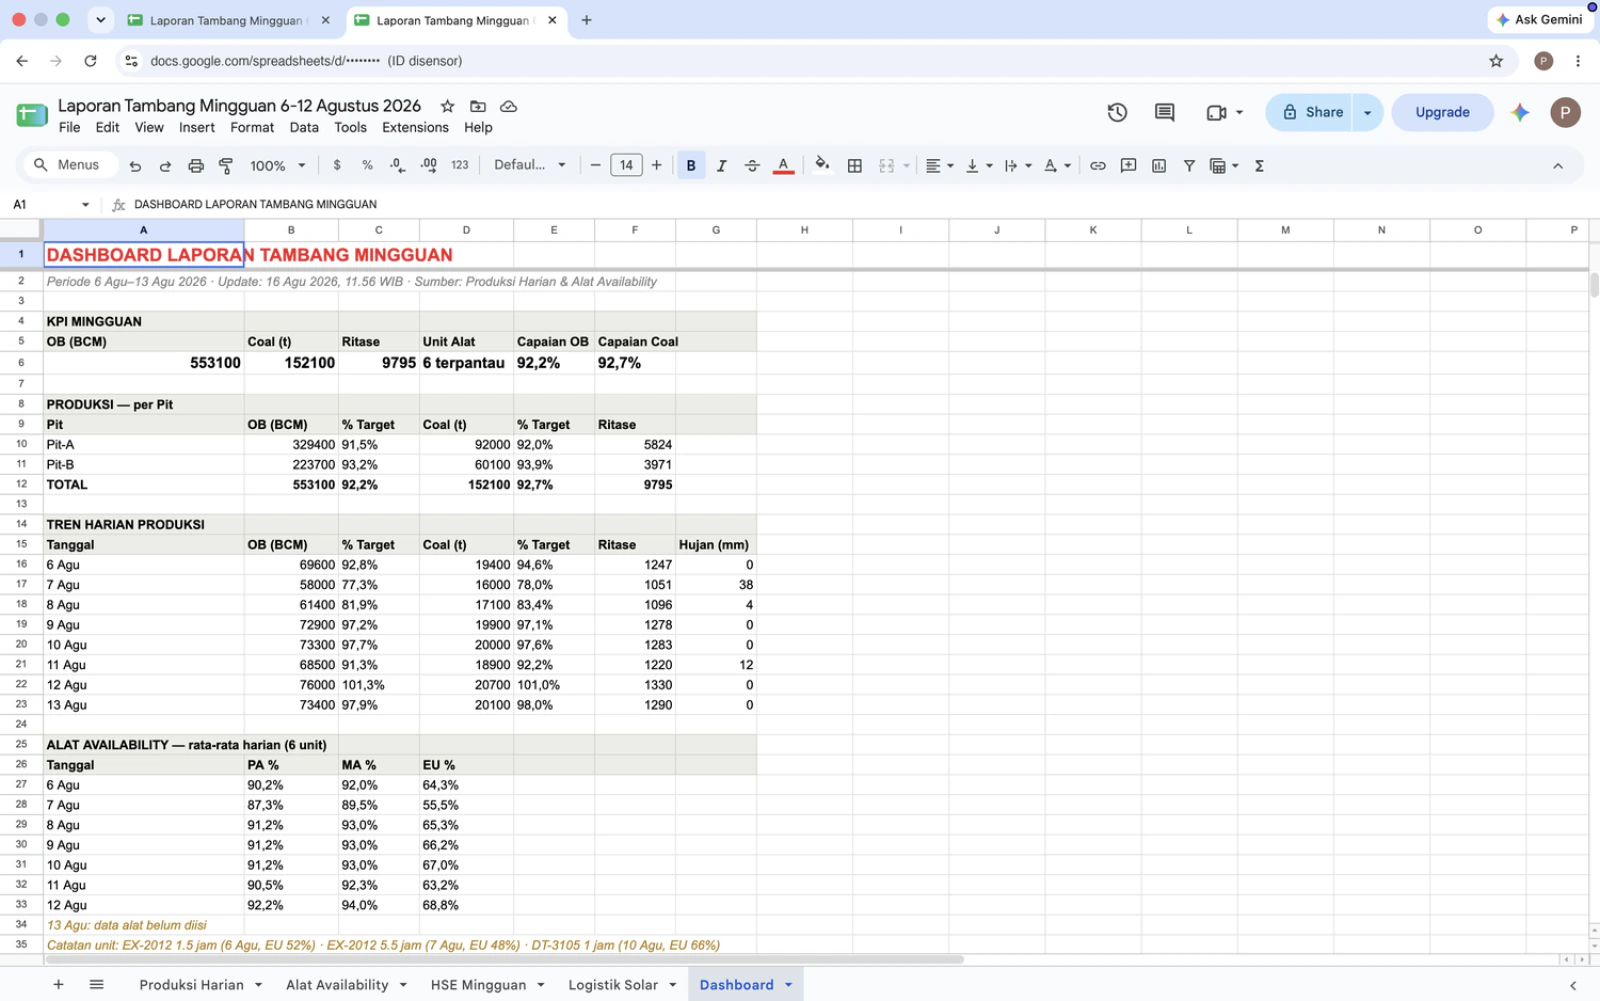
Task: Open Share options arrow
Action: click(1368, 112)
